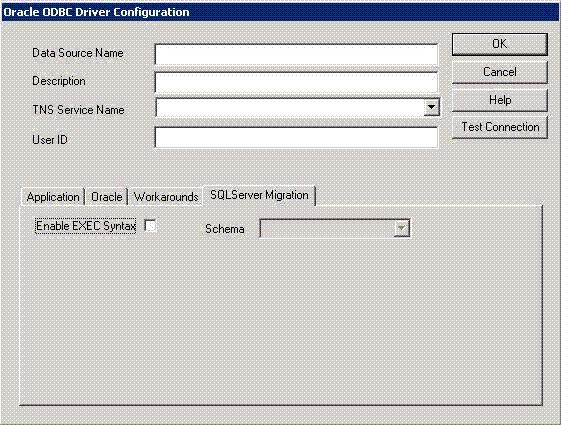Click inside the TNS Service Name combo box
The height and width of the screenshot is (425, 561).
click(290, 107)
